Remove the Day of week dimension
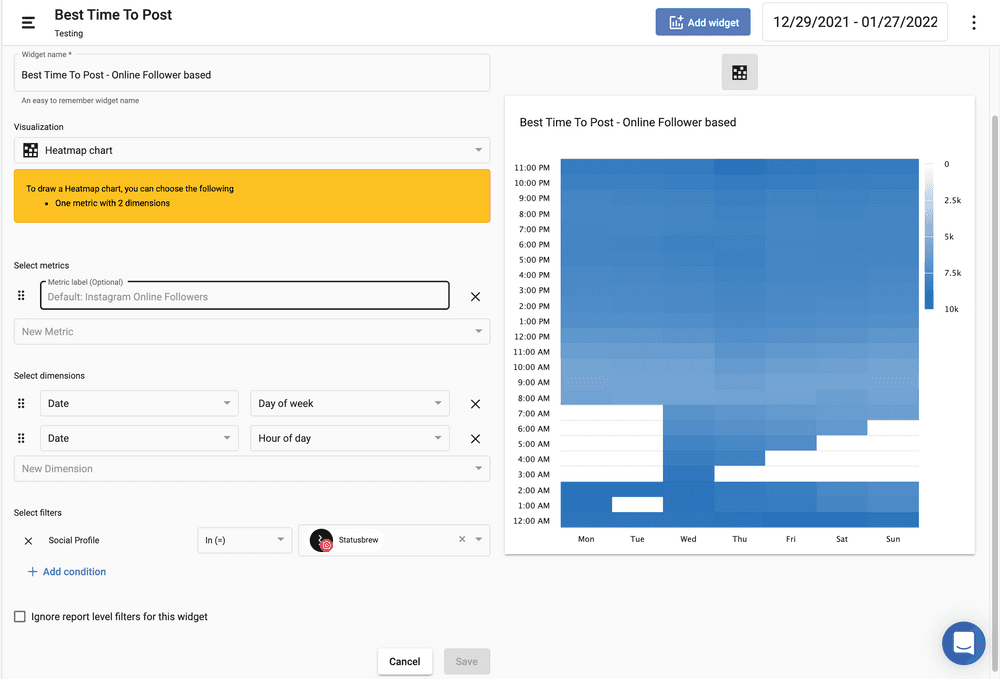The image size is (1000, 679). tap(475, 404)
